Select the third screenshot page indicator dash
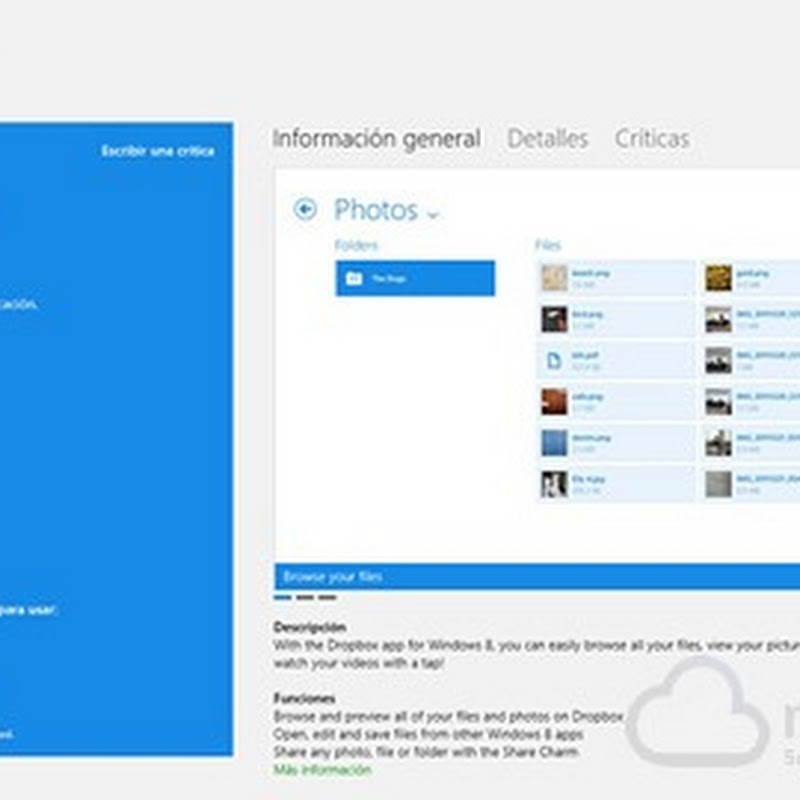 point(328,597)
